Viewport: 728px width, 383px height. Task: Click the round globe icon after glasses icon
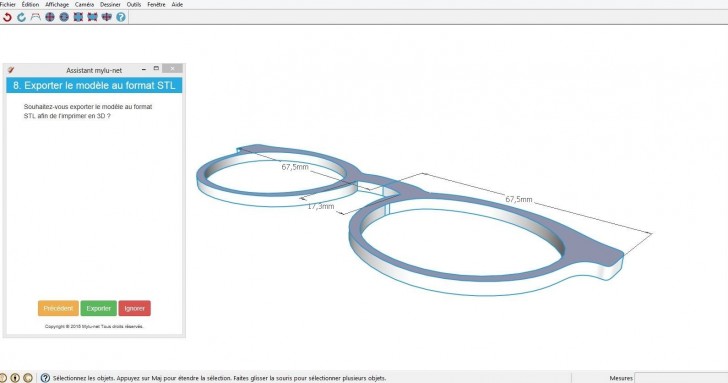coord(50,17)
